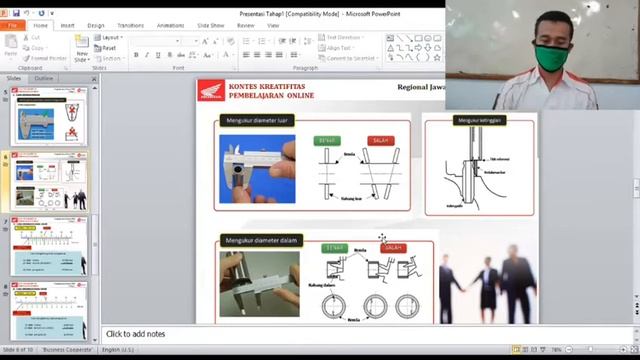Clear all formatting with the eraser icon
Viewport: 640px width, 360px height.
coord(231,41)
